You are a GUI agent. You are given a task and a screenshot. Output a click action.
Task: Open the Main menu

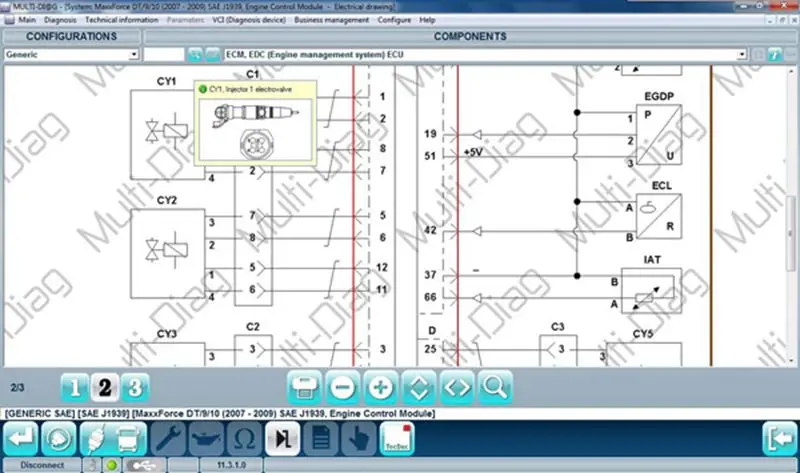[x=27, y=20]
